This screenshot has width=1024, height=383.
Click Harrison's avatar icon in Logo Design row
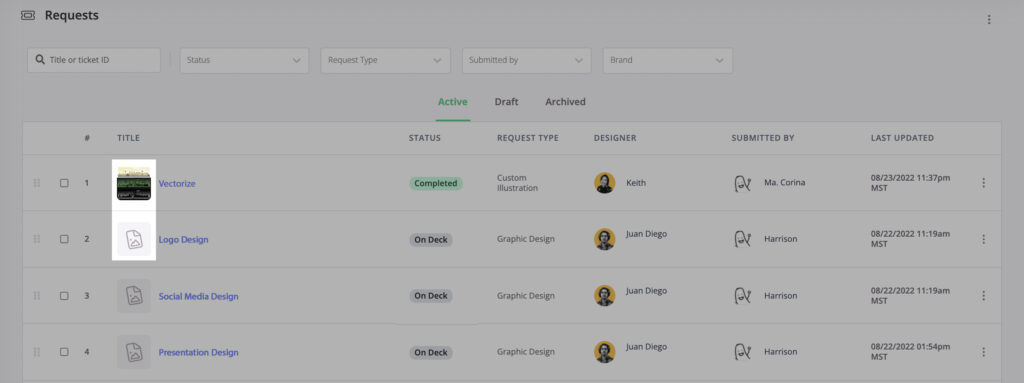[743, 239]
